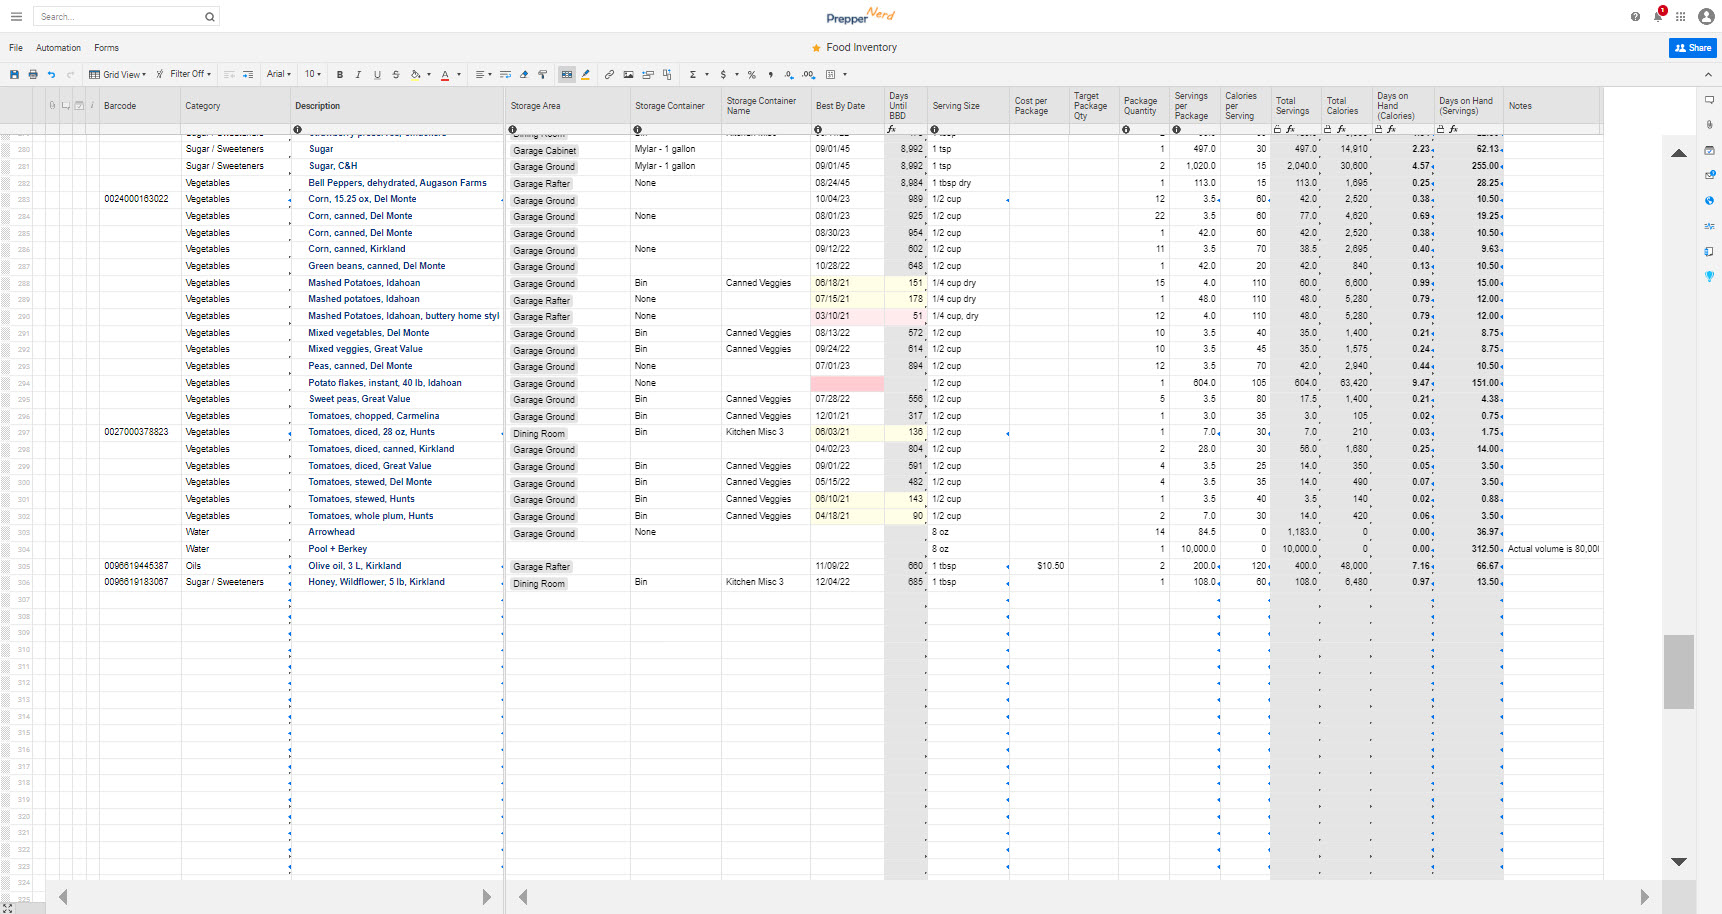The image size is (1722, 914).
Task: Open the Conversations panel
Action: point(1710,99)
